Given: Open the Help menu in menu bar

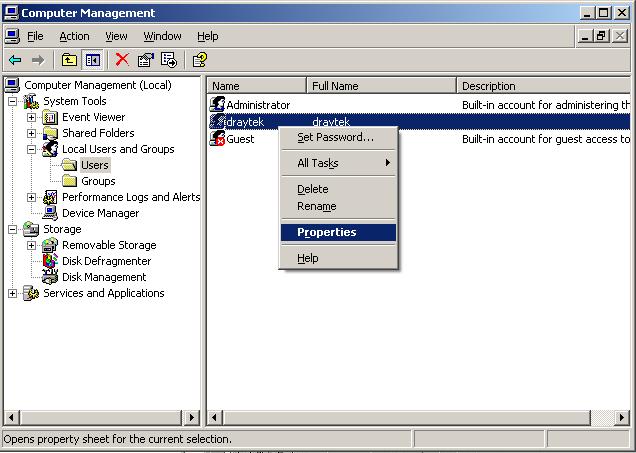Looking at the screenshot, I should tap(208, 36).
